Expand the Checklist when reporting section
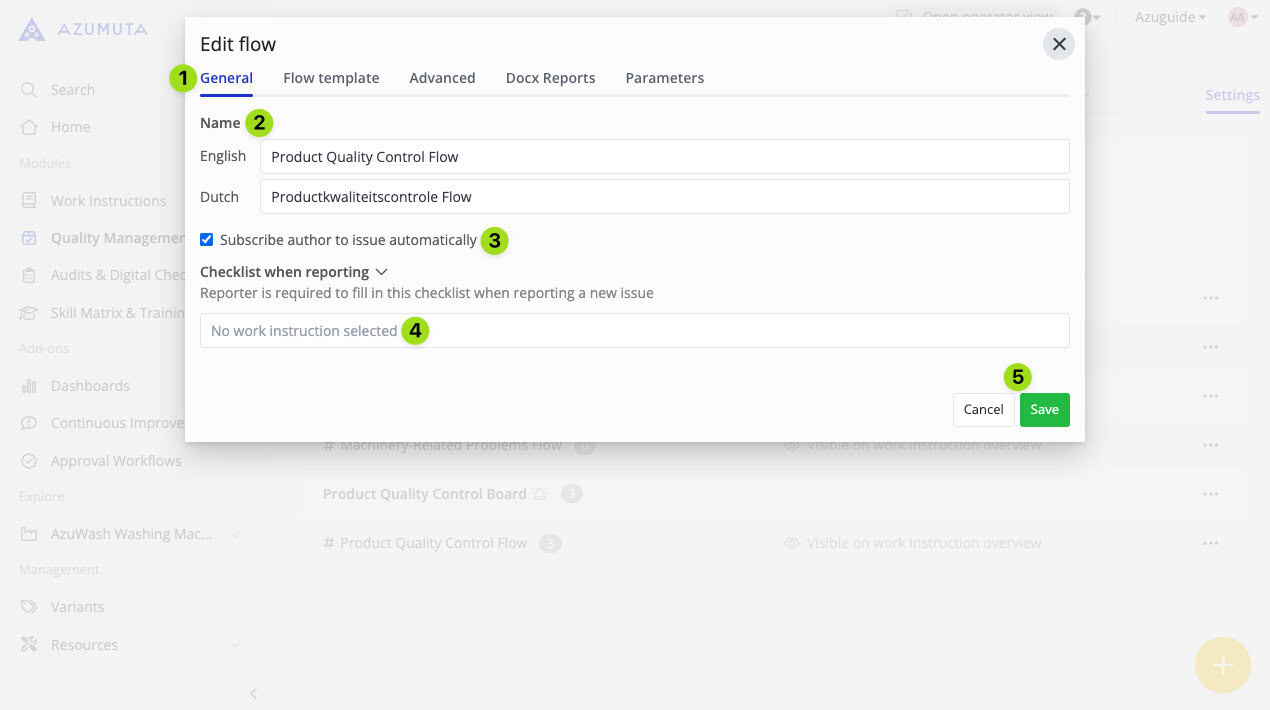Screen dimensions: 1270x710 pyautogui.click(x=382, y=271)
